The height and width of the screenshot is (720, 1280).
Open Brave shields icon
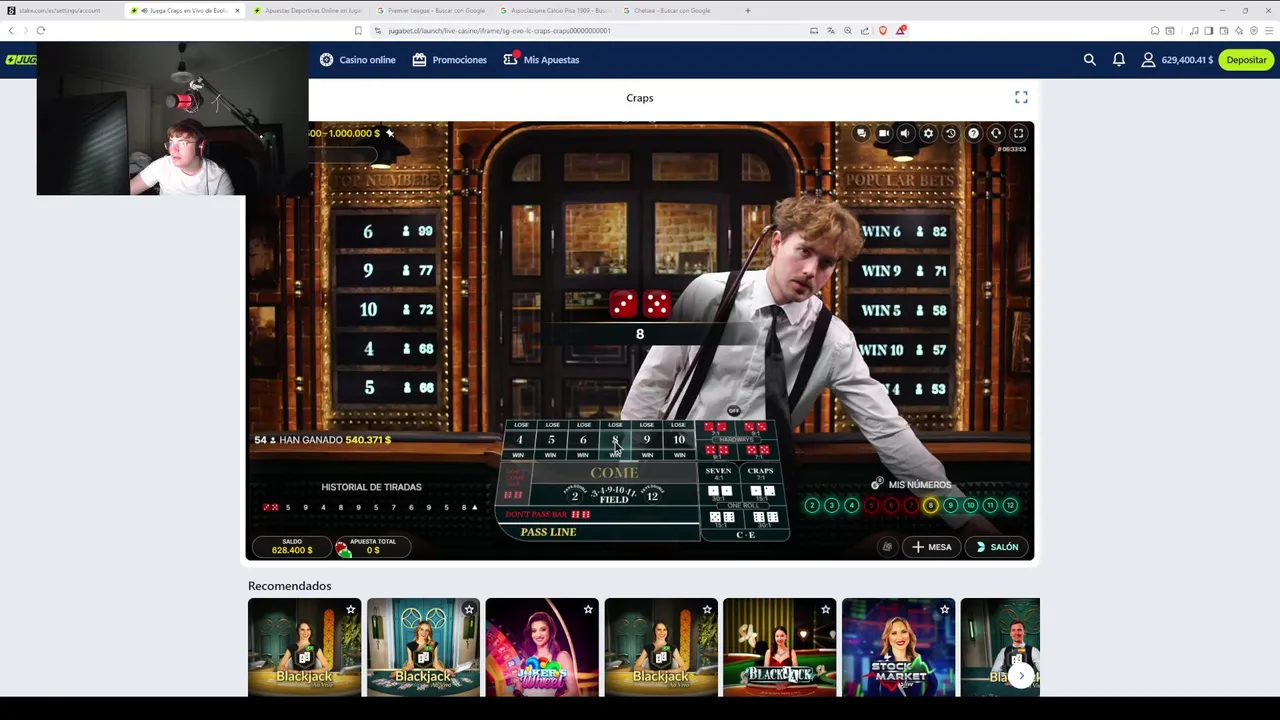tap(882, 30)
